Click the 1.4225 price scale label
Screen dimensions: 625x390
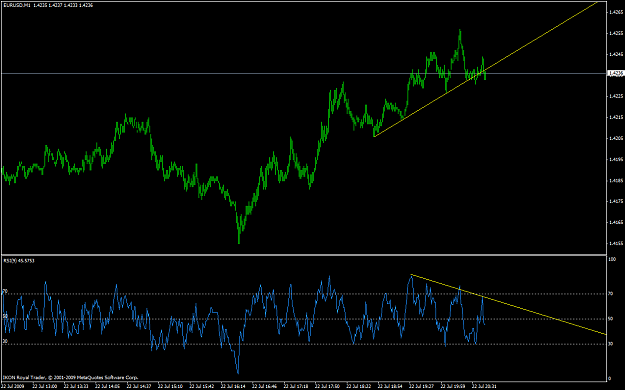coord(616,96)
